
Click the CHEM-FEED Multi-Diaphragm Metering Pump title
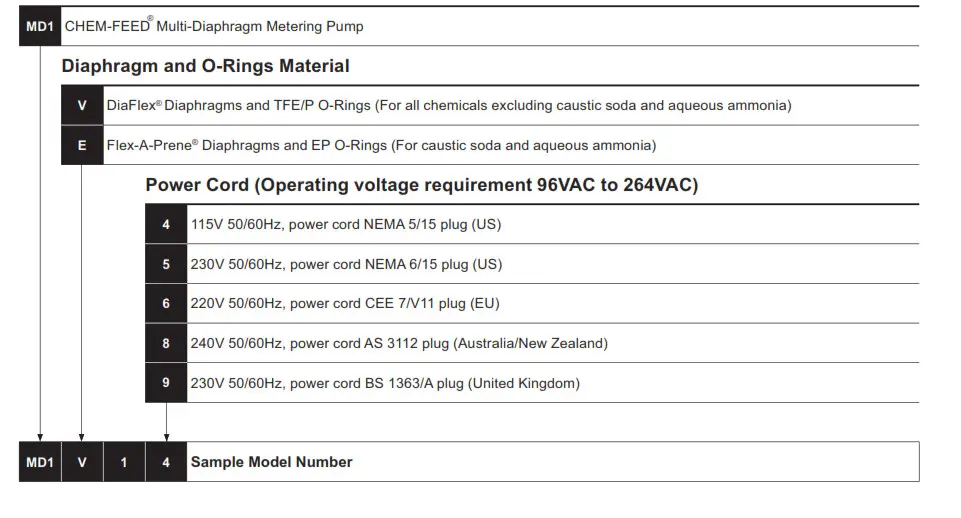(214, 26)
